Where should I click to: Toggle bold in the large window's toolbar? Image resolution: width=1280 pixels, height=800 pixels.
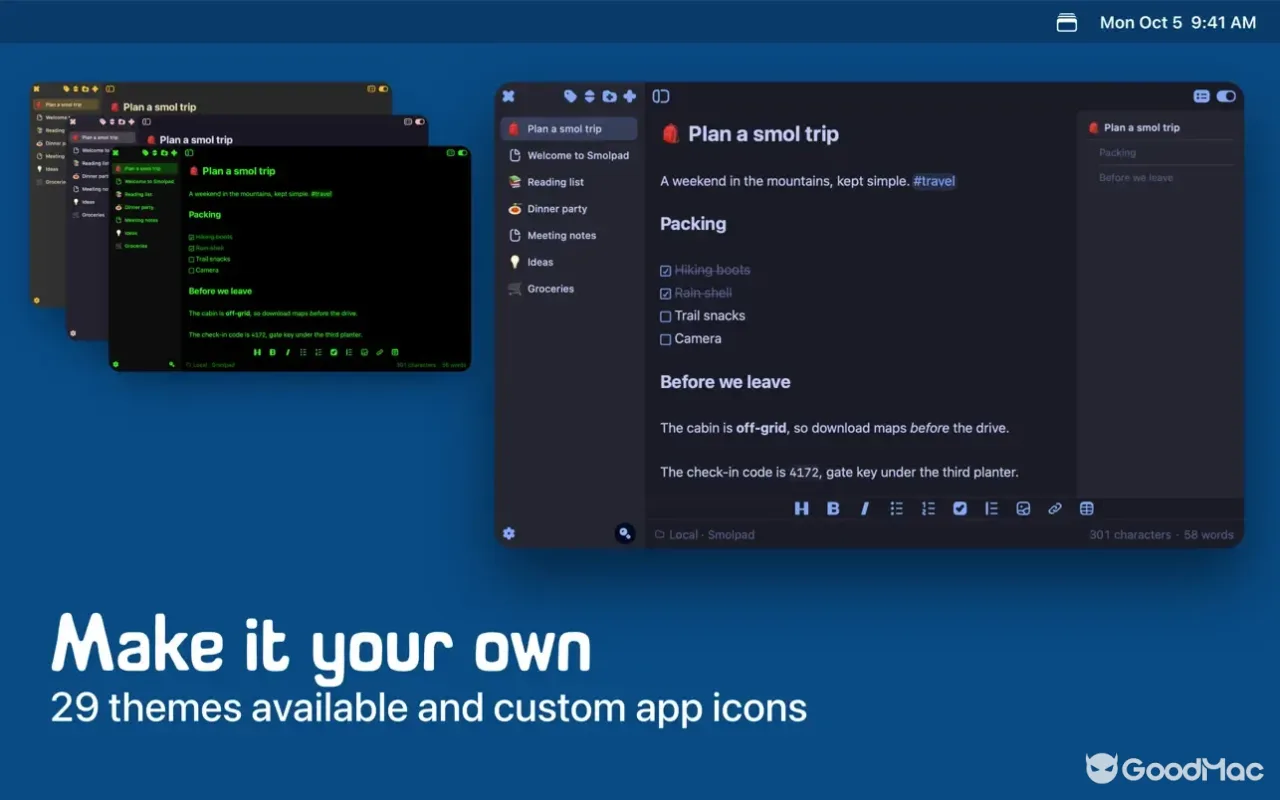(833, 508)
